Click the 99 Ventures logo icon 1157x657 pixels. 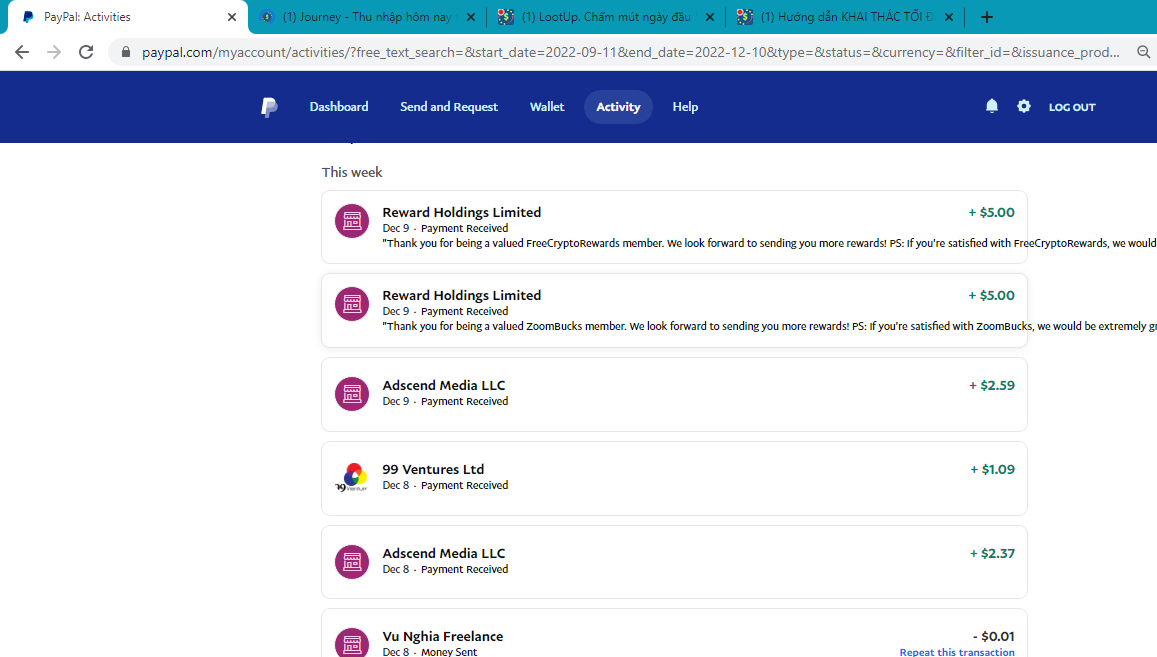point(351,478)
